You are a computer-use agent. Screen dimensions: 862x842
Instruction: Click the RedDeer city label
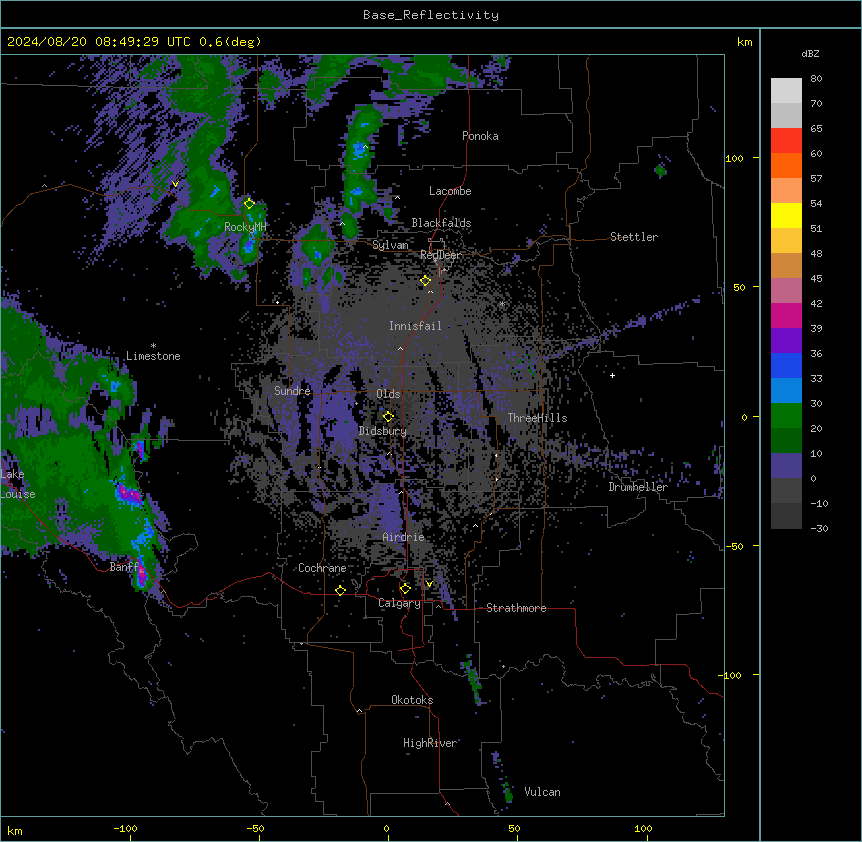440,255
